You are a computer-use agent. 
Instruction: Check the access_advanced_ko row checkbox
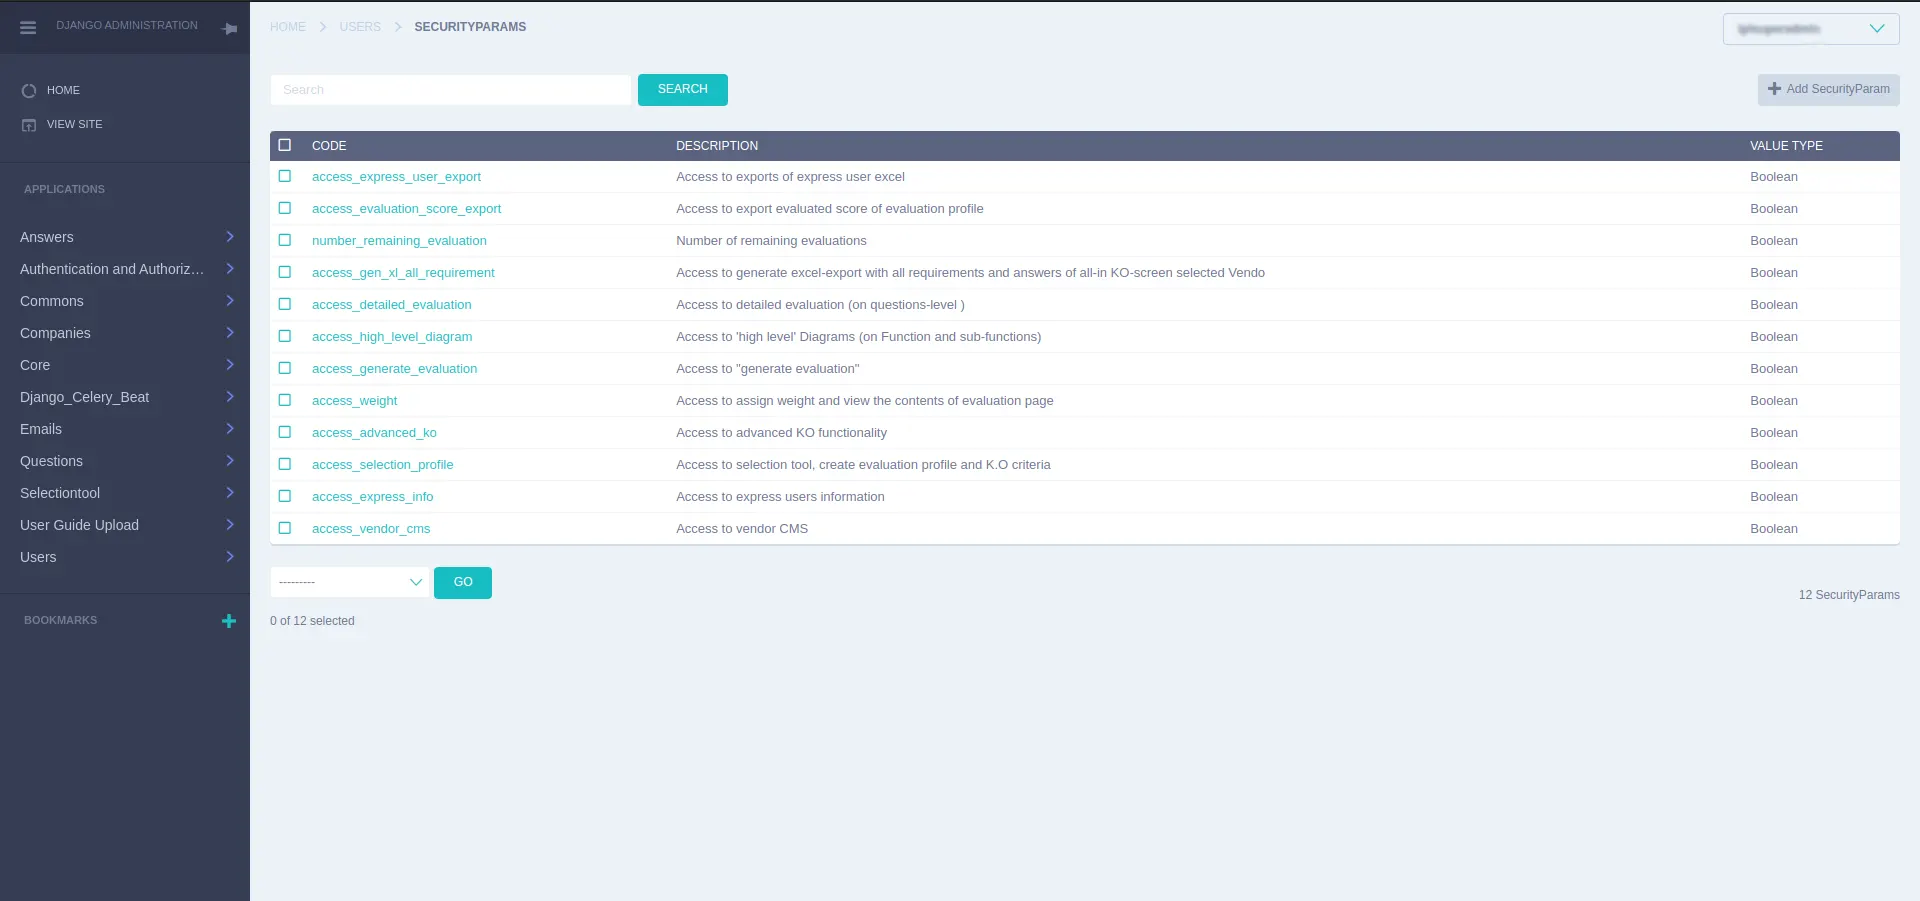(285, 432)
